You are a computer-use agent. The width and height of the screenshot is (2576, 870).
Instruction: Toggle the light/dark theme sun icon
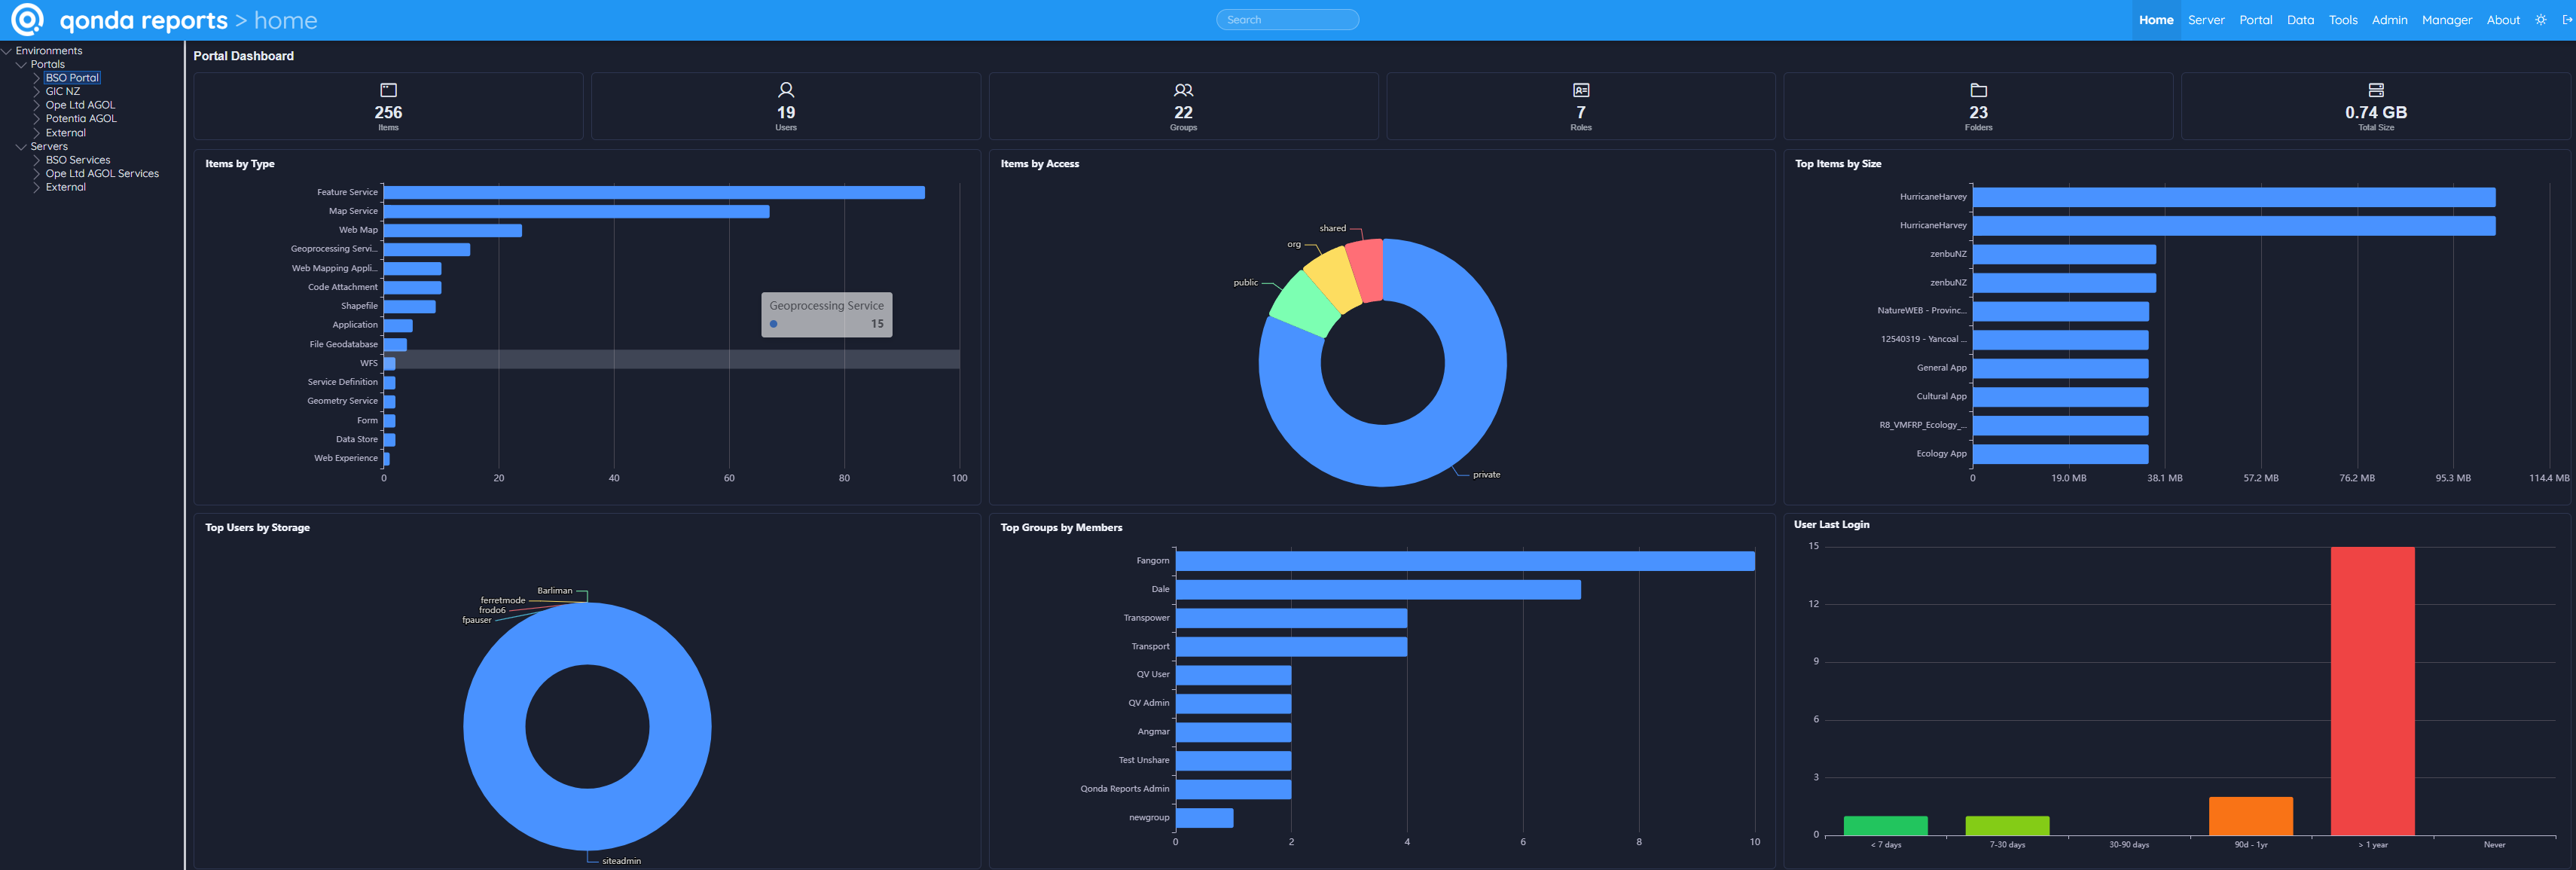coord(2540,20)
